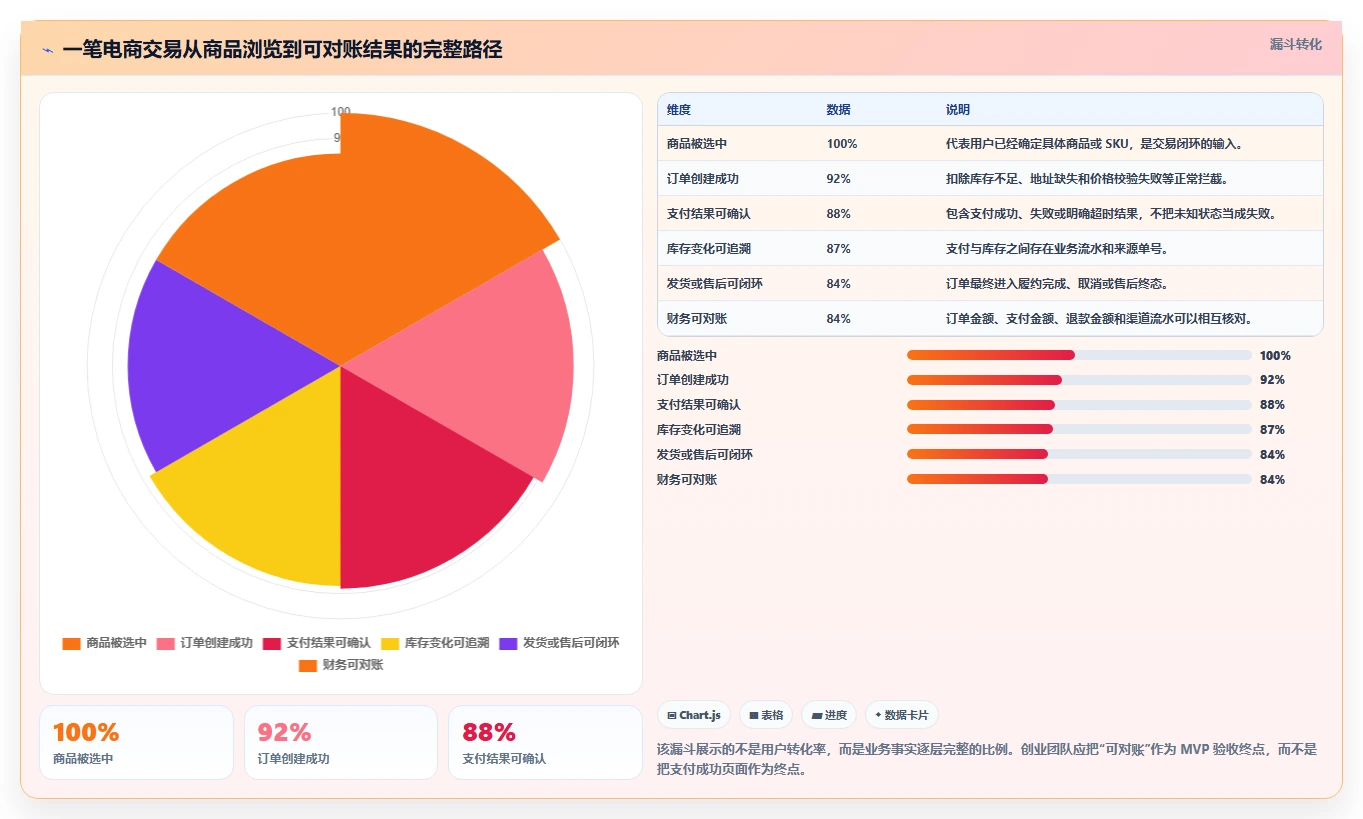Image resolution: width=1363 pixels, height=819 pixels.
Task: Click the 表格 tag
Action: [x=766, y=715]
